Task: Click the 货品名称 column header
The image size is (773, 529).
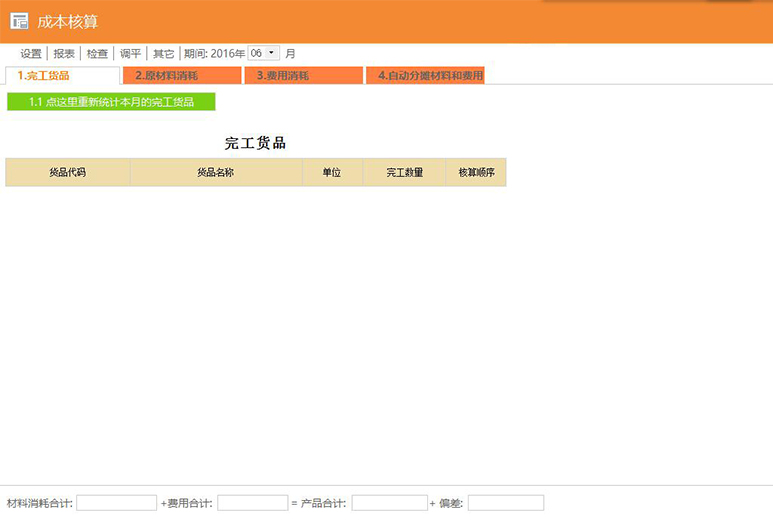Action: click(216, 172)
